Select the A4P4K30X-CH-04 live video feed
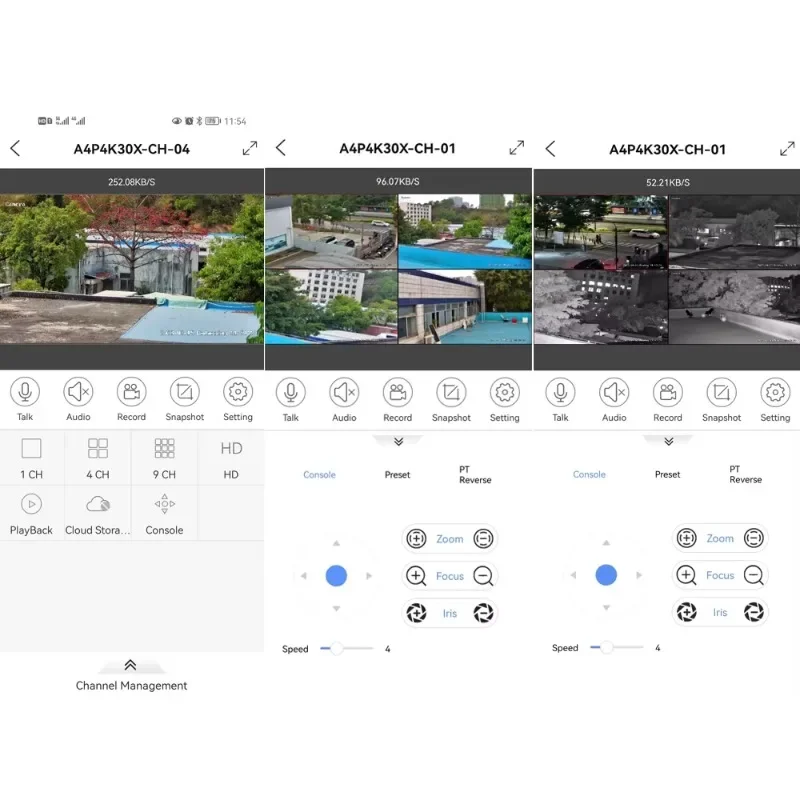 (132, 268)
